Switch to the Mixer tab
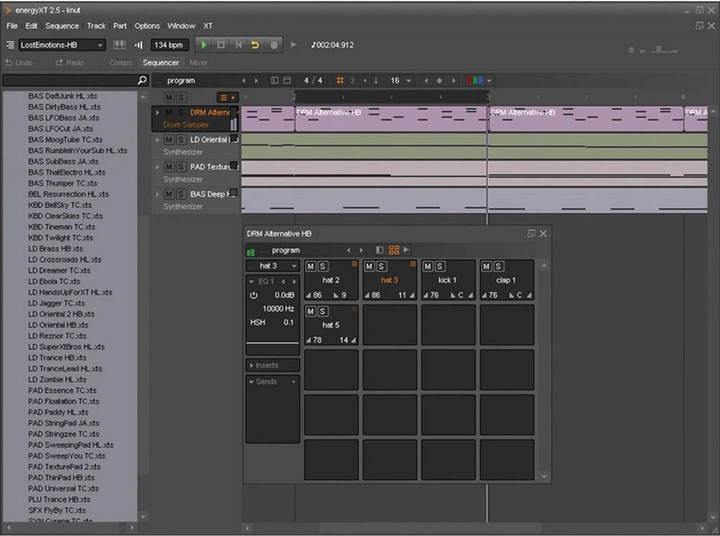720x536 pixels. coord(198,62)
